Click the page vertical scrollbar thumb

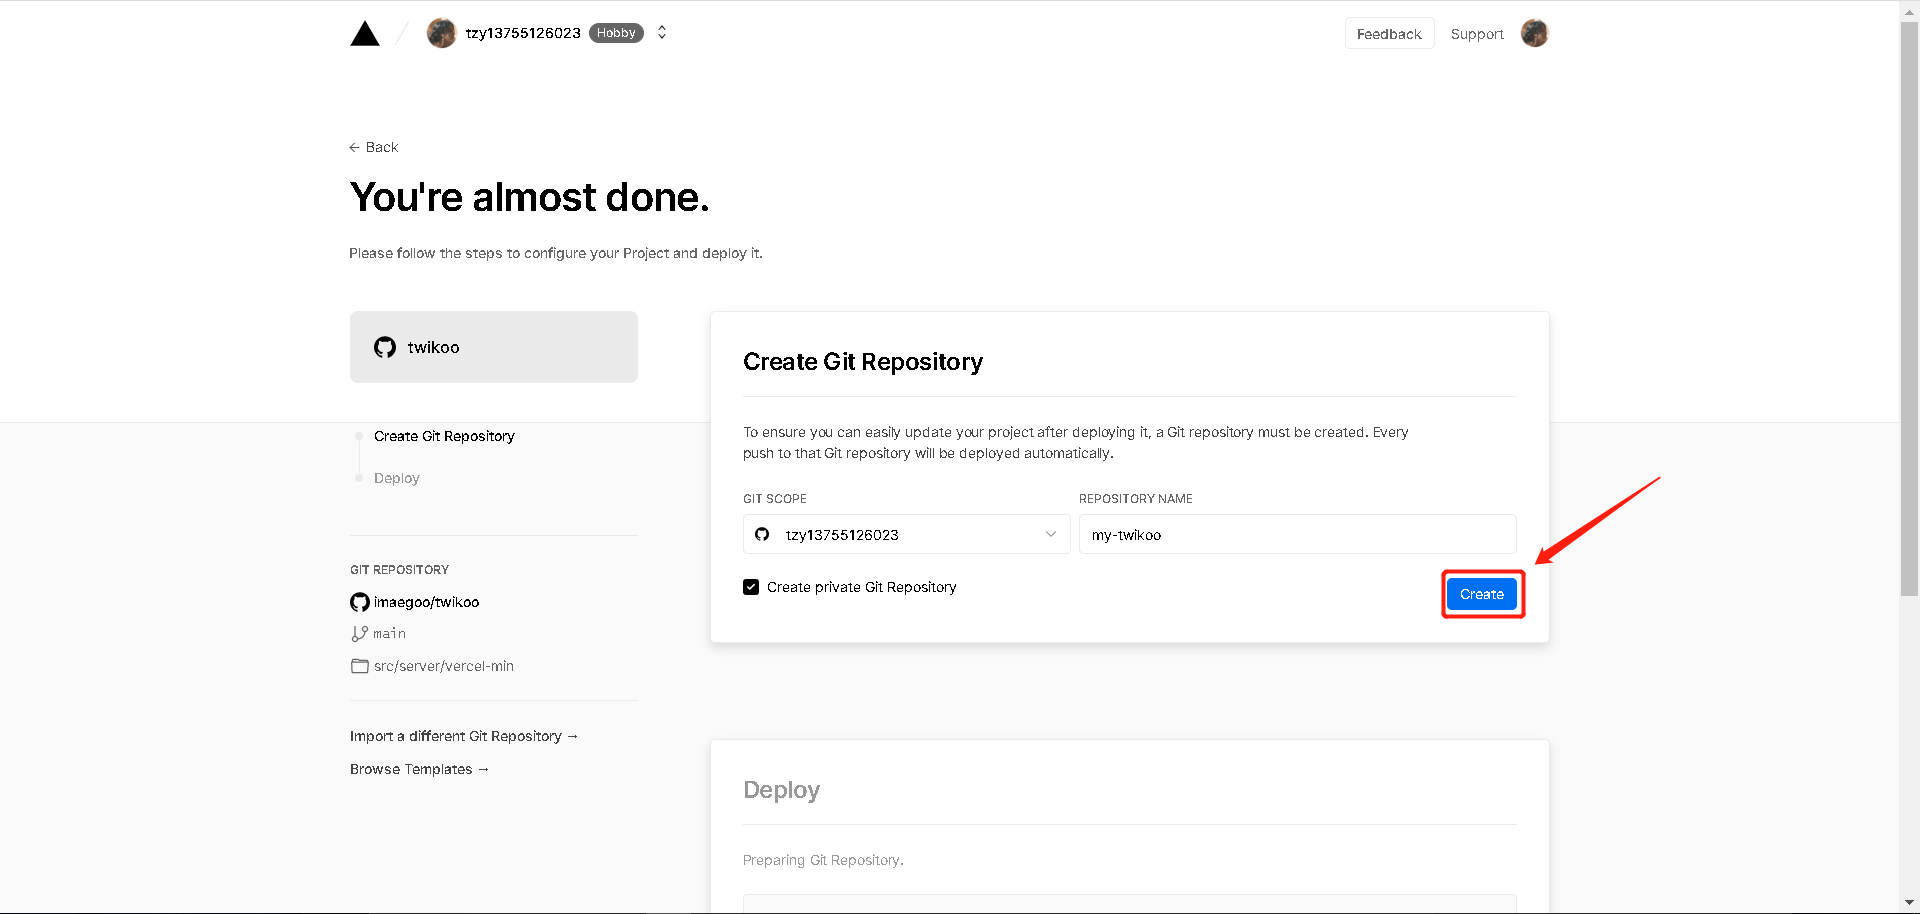(1909, 310)
